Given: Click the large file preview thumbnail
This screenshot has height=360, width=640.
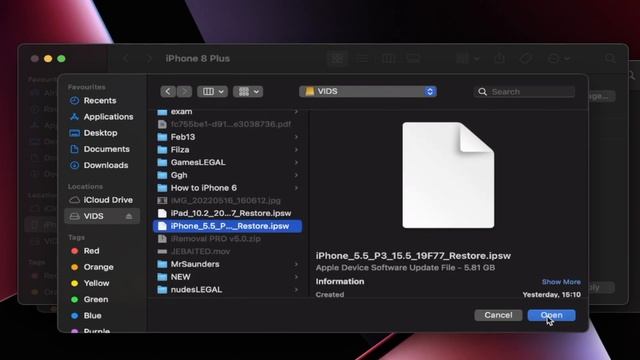Looking at the screenshot, I should (x=448, y=175).
